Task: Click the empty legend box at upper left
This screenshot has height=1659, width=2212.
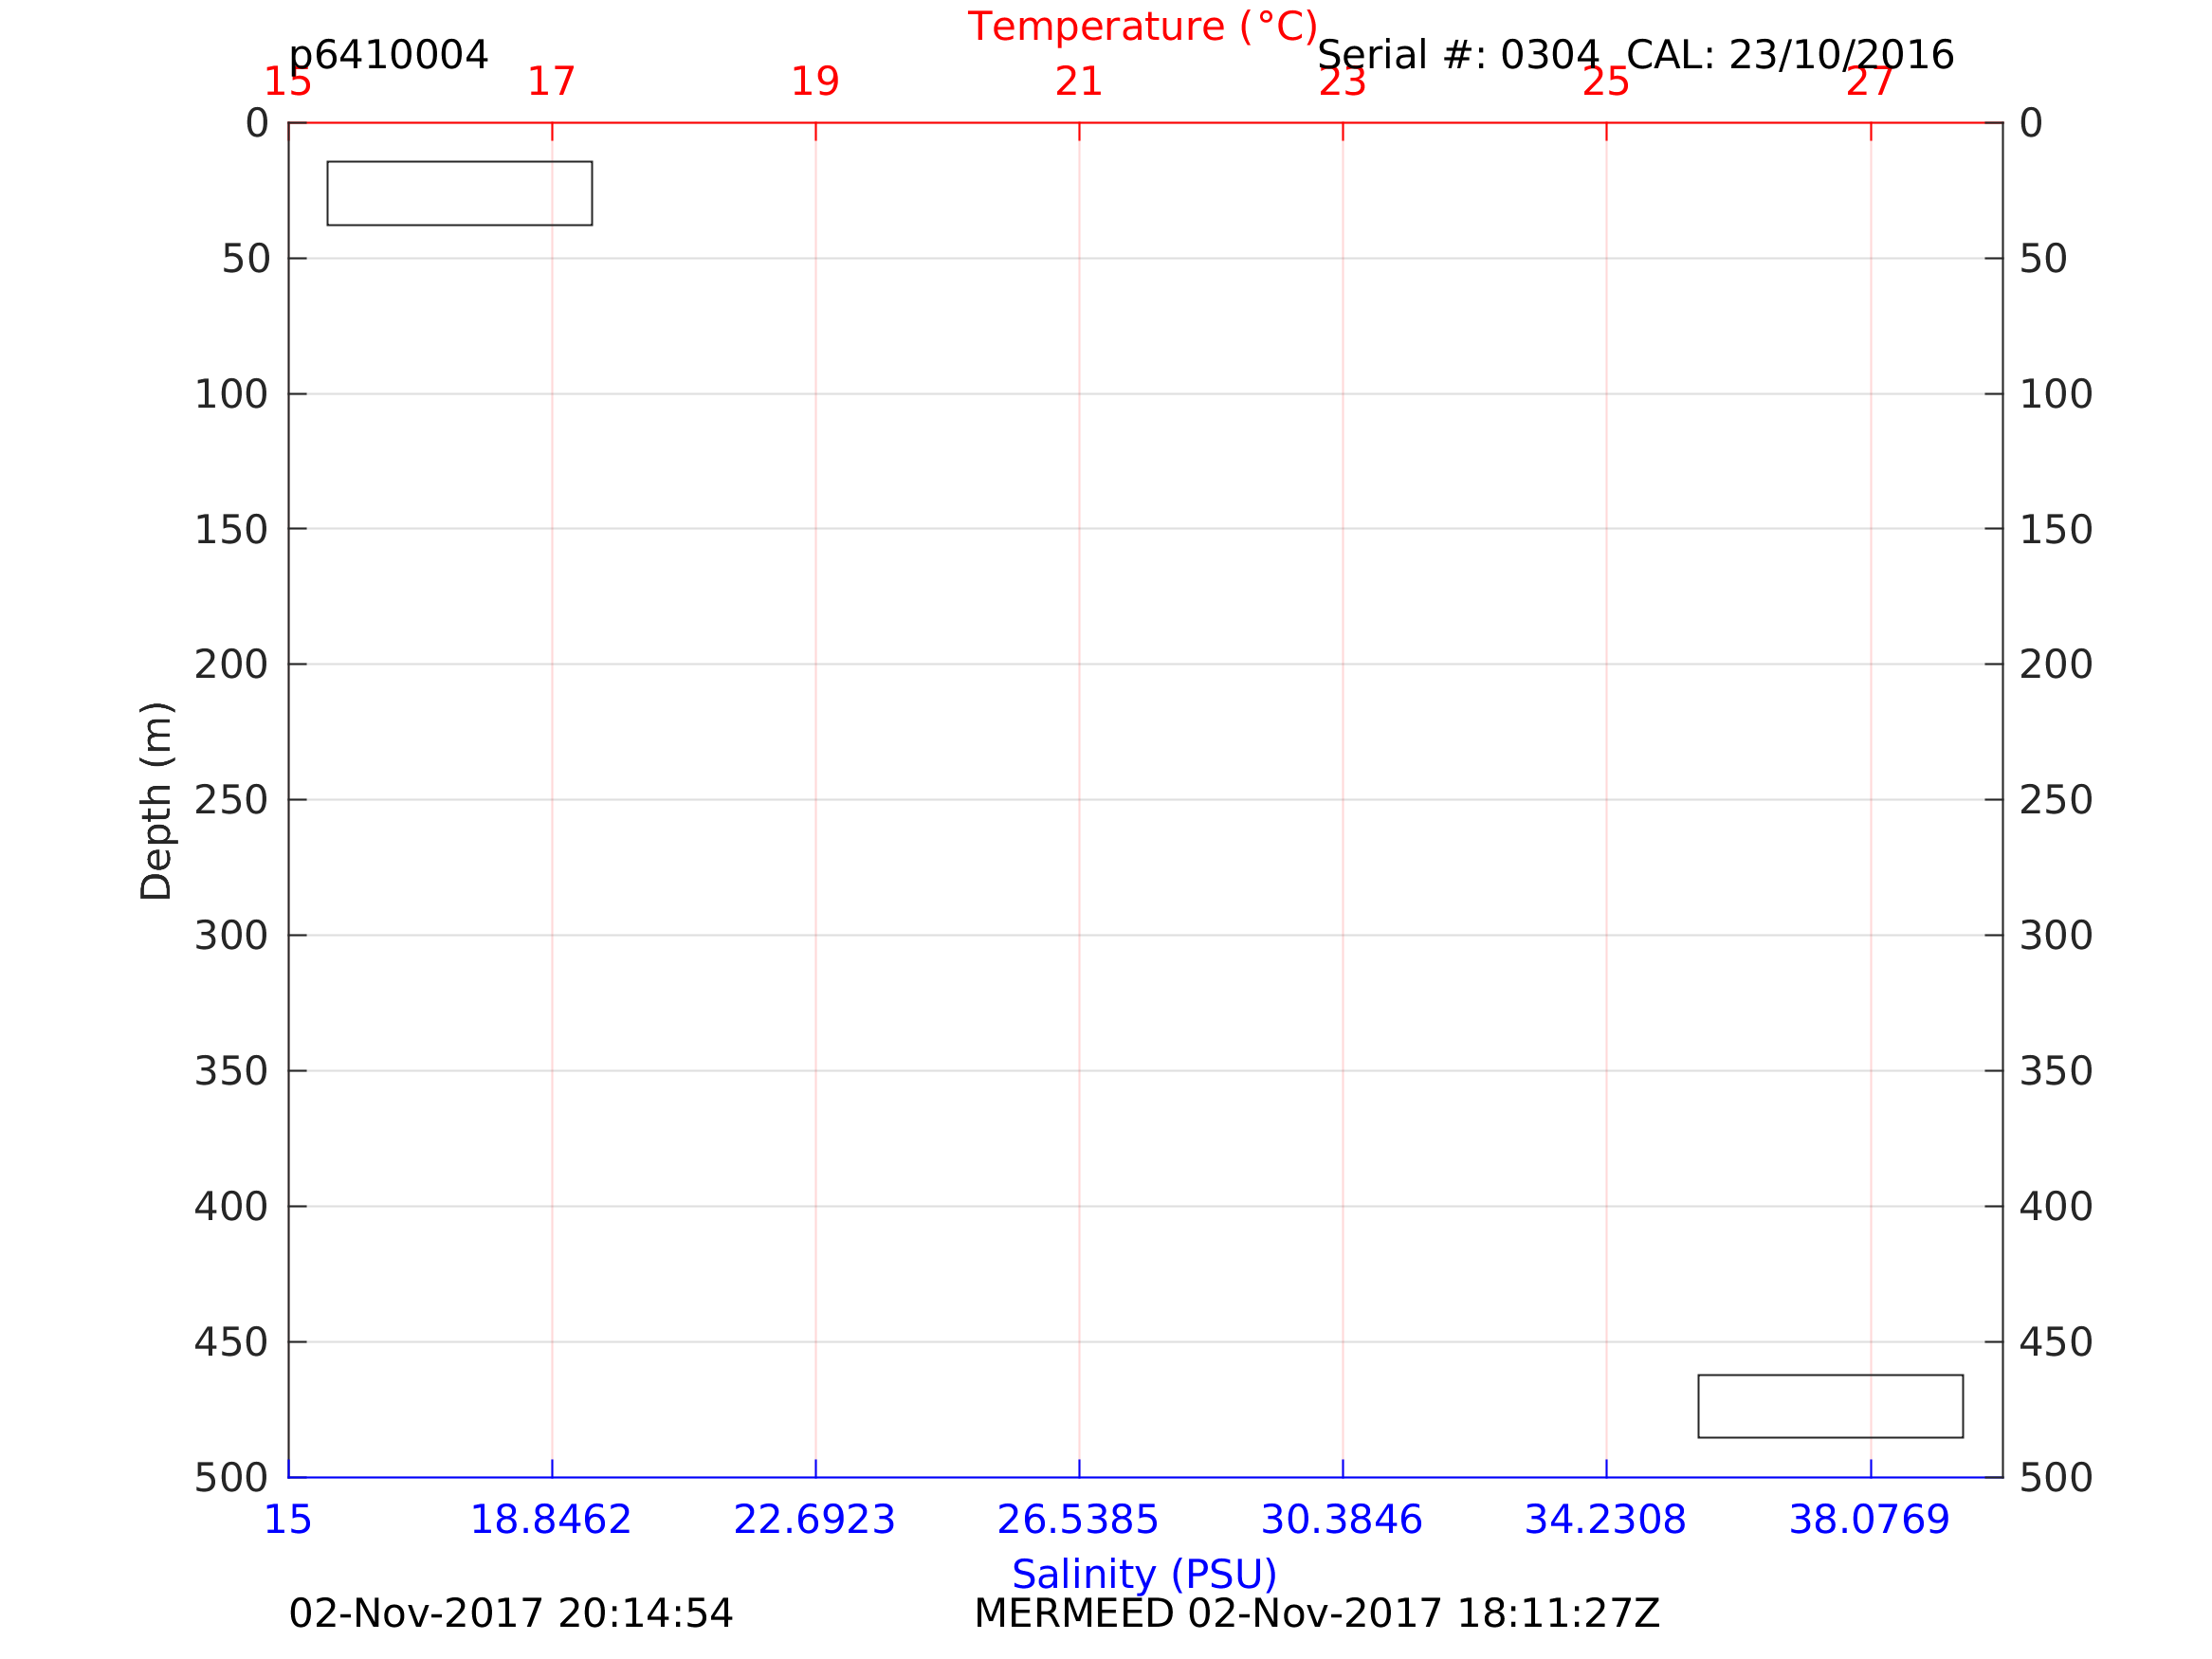Action: pyautogui.click(x=460, y=193)
